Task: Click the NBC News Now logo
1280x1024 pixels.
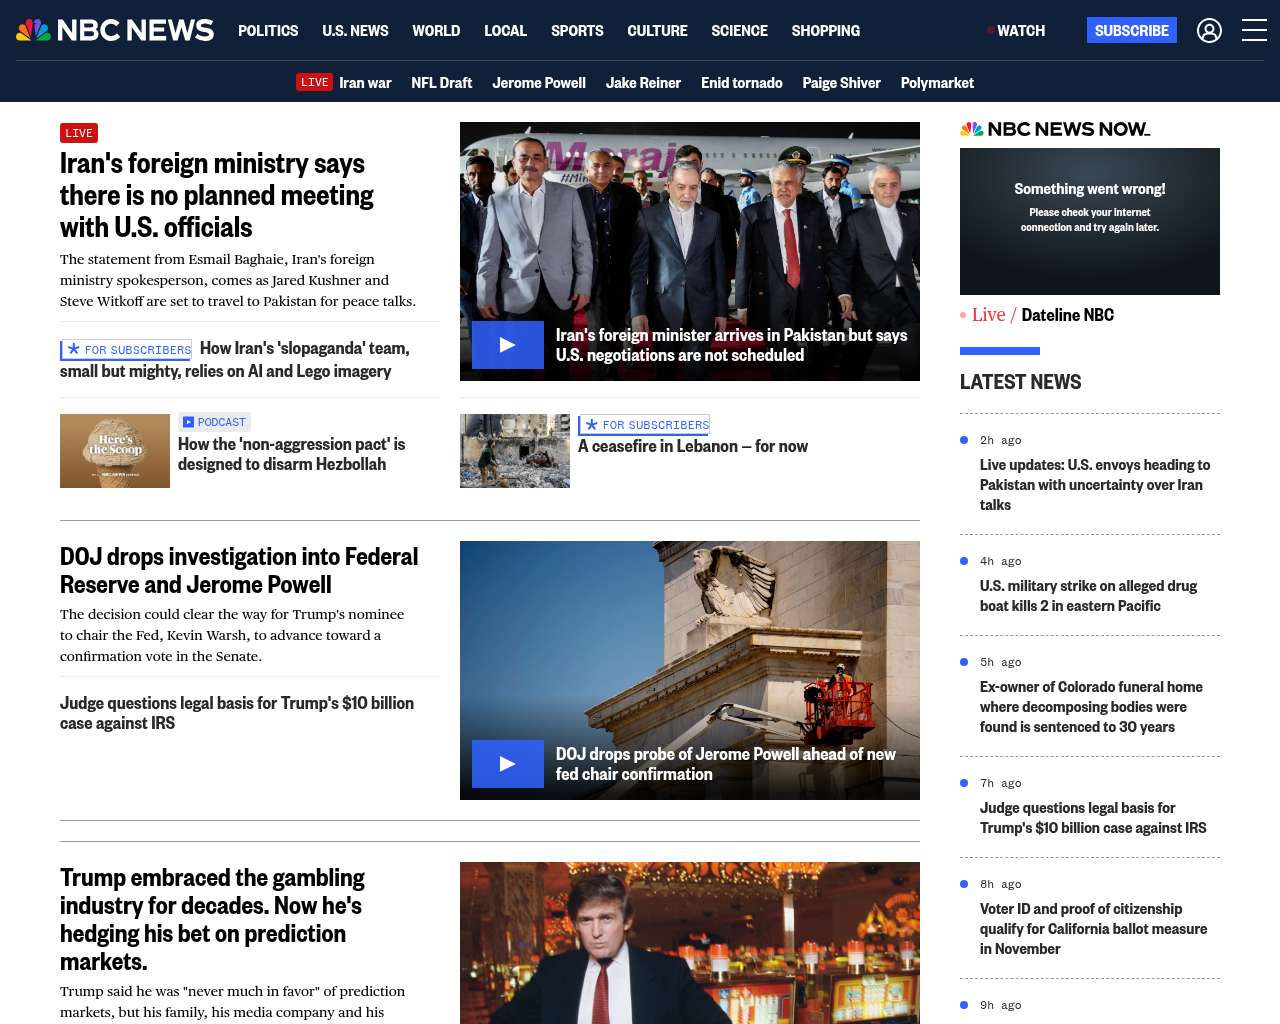Action: tap(1054, 129)
